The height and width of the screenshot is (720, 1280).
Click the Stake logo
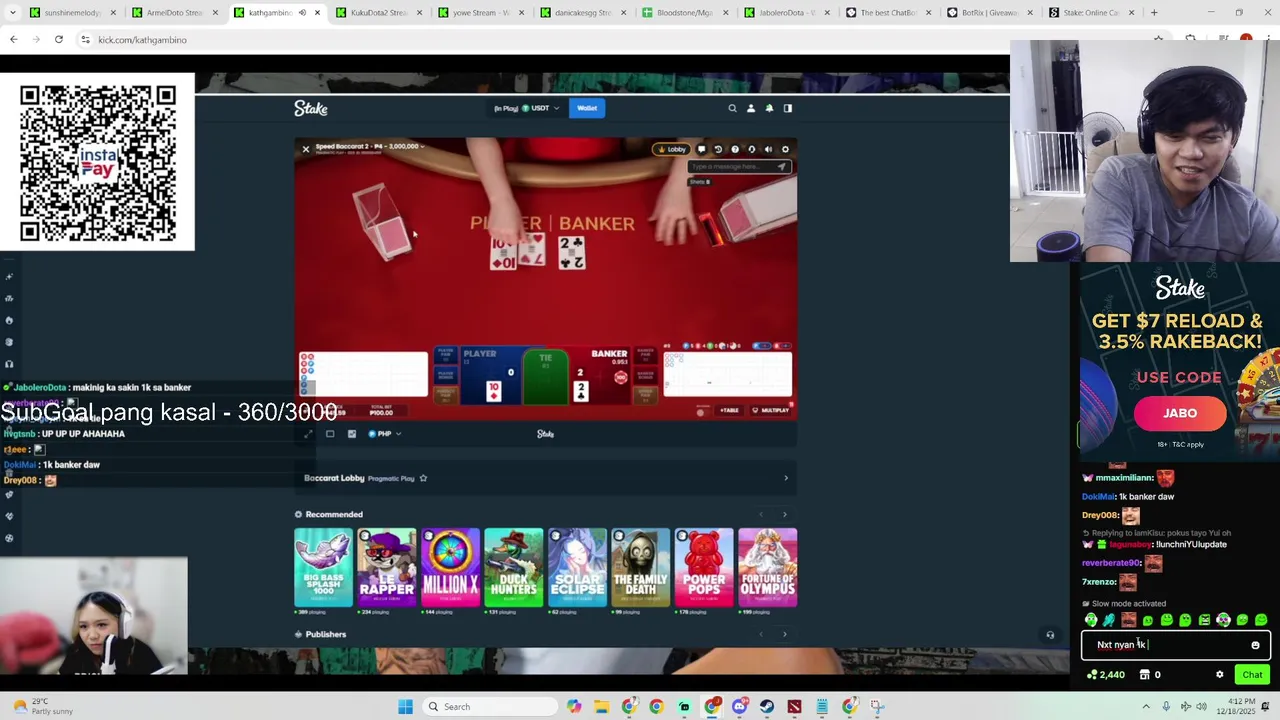pyautogui.click(x=311, y=108)
